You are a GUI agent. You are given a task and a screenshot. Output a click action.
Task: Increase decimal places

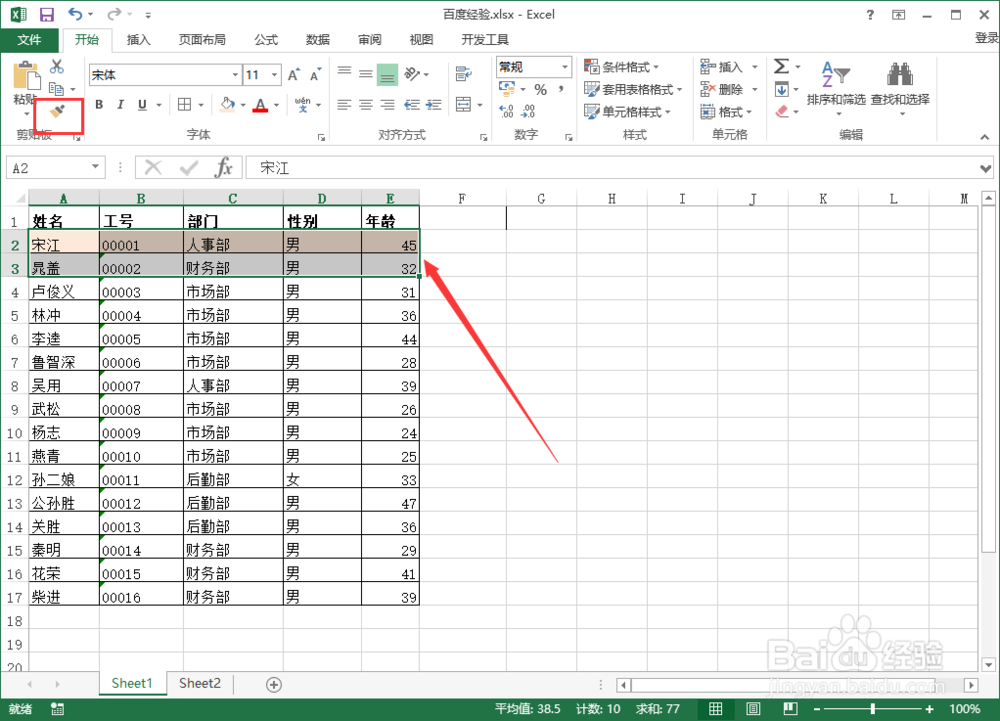[506, 112]
